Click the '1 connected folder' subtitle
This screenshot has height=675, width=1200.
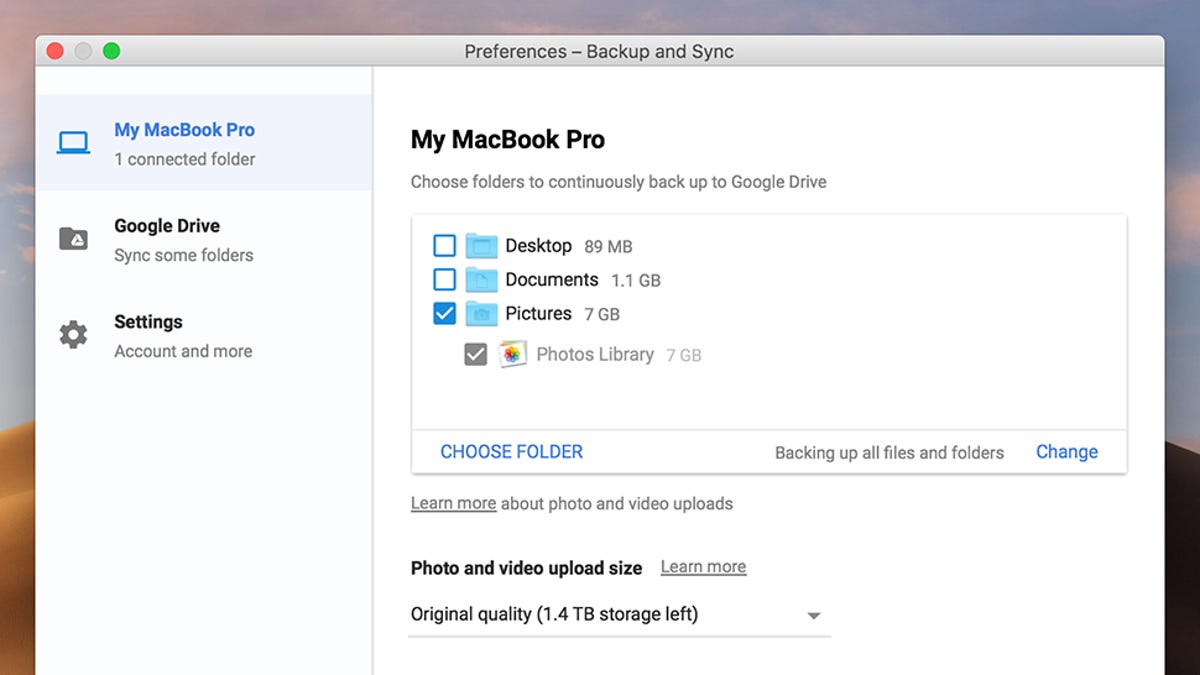(x=184, y=159)
